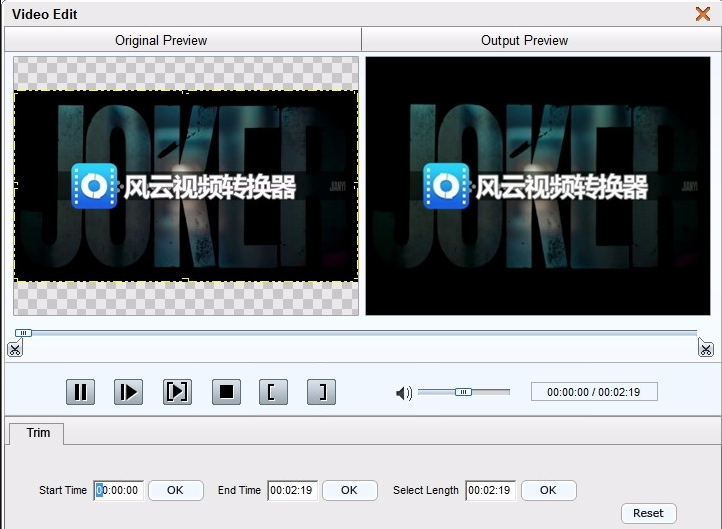This screenshot has width=722, height=529.
Task: Confirm Select Length with its OK button
Action: tap(548, 490)
